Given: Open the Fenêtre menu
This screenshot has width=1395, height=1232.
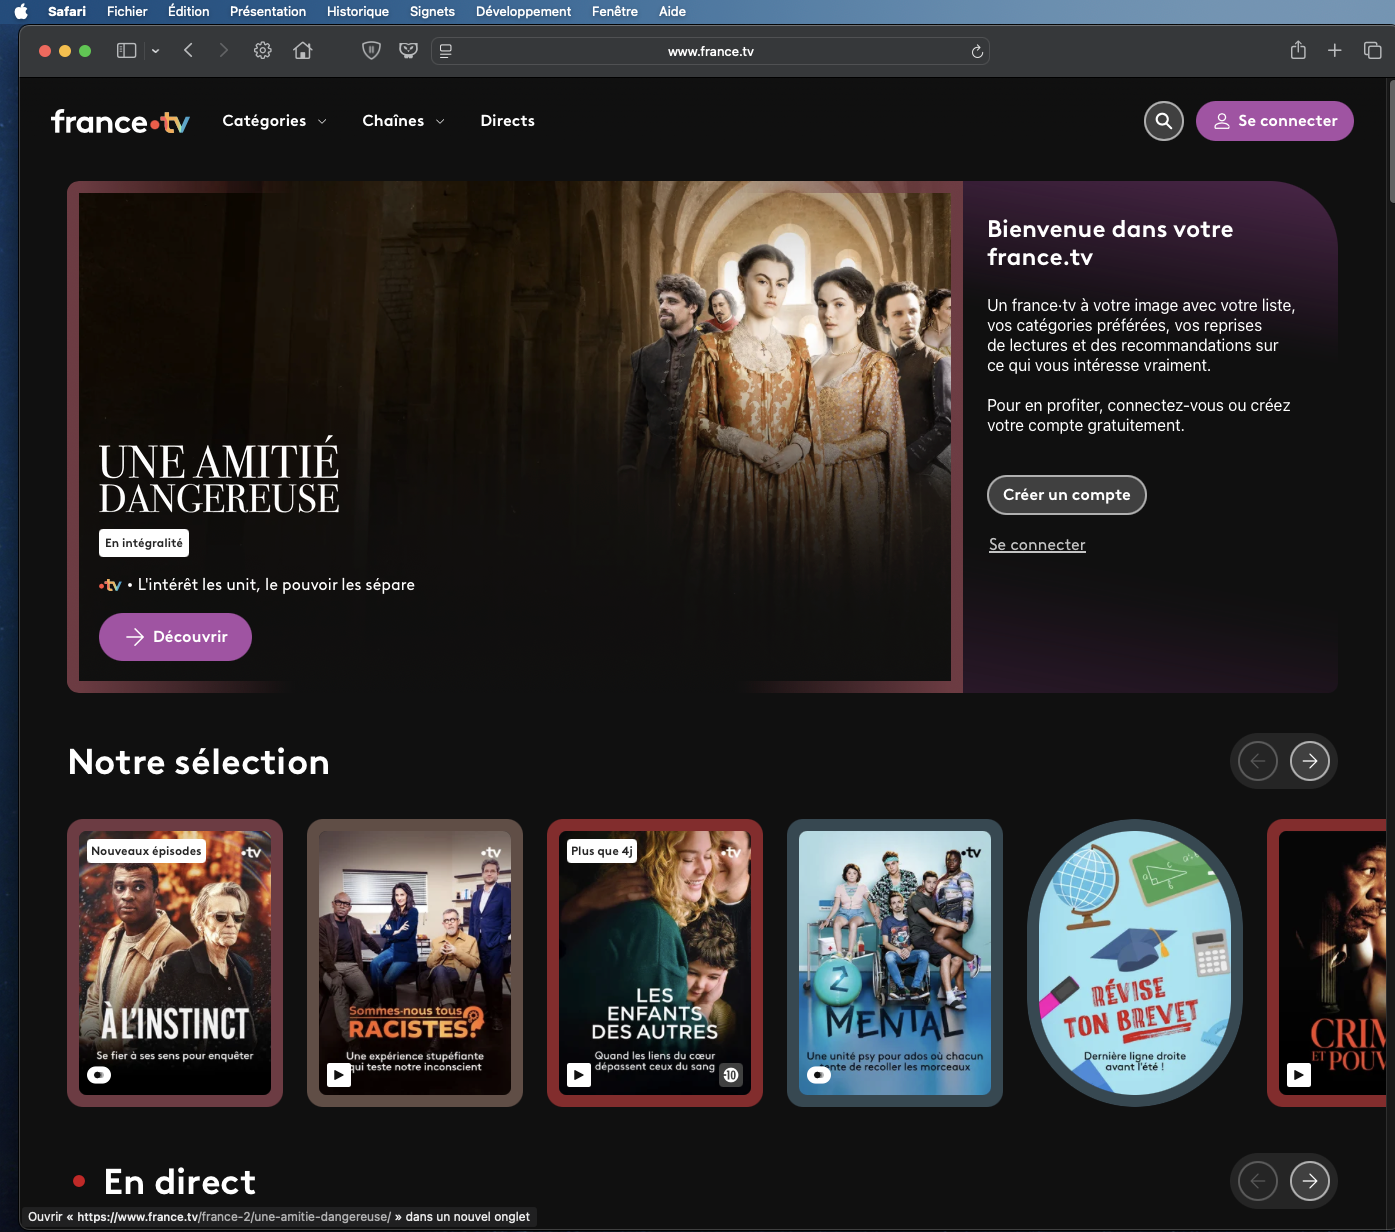Looking at the screenshot, I should pos(615,12).
